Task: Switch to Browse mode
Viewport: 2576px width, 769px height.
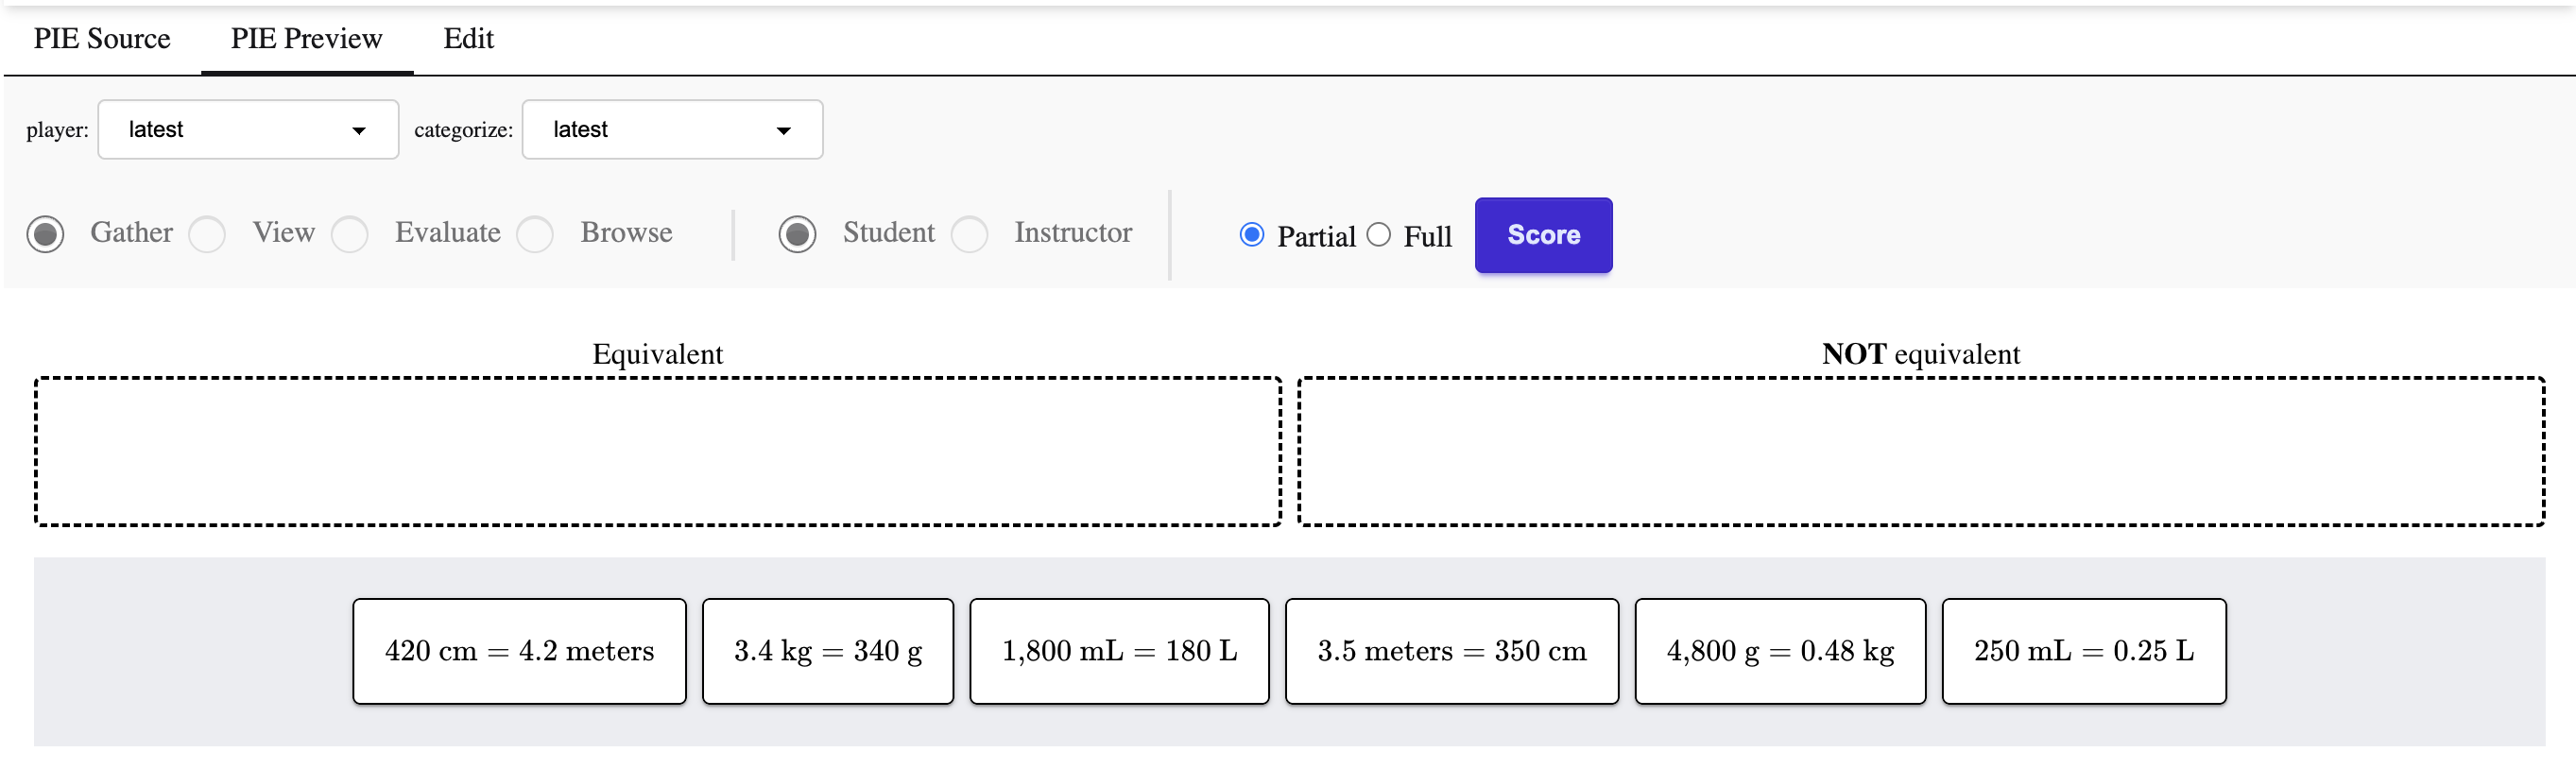Action: (x=536, y=234)
